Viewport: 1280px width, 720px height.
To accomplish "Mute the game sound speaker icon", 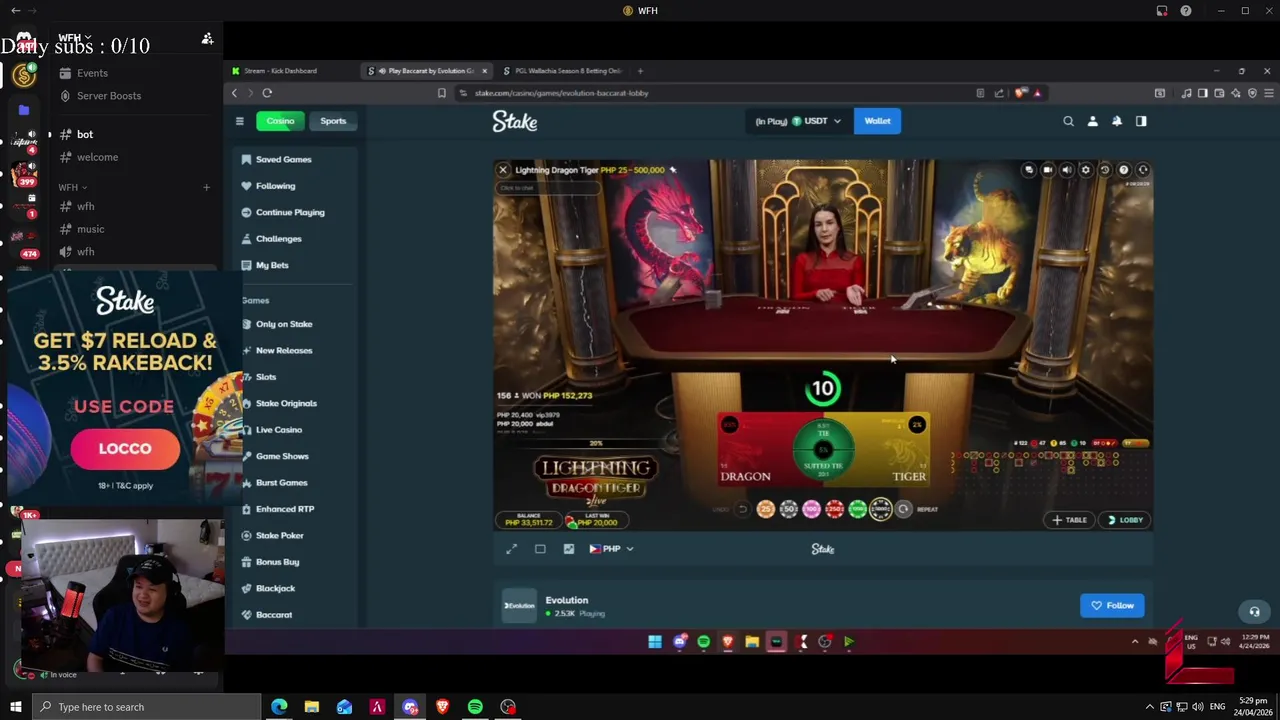I will click(1066, 170).
